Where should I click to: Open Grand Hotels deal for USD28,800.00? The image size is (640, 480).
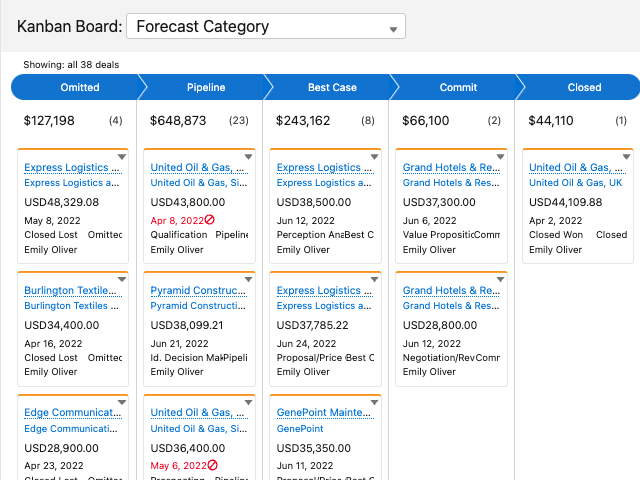tap(451, 290)
